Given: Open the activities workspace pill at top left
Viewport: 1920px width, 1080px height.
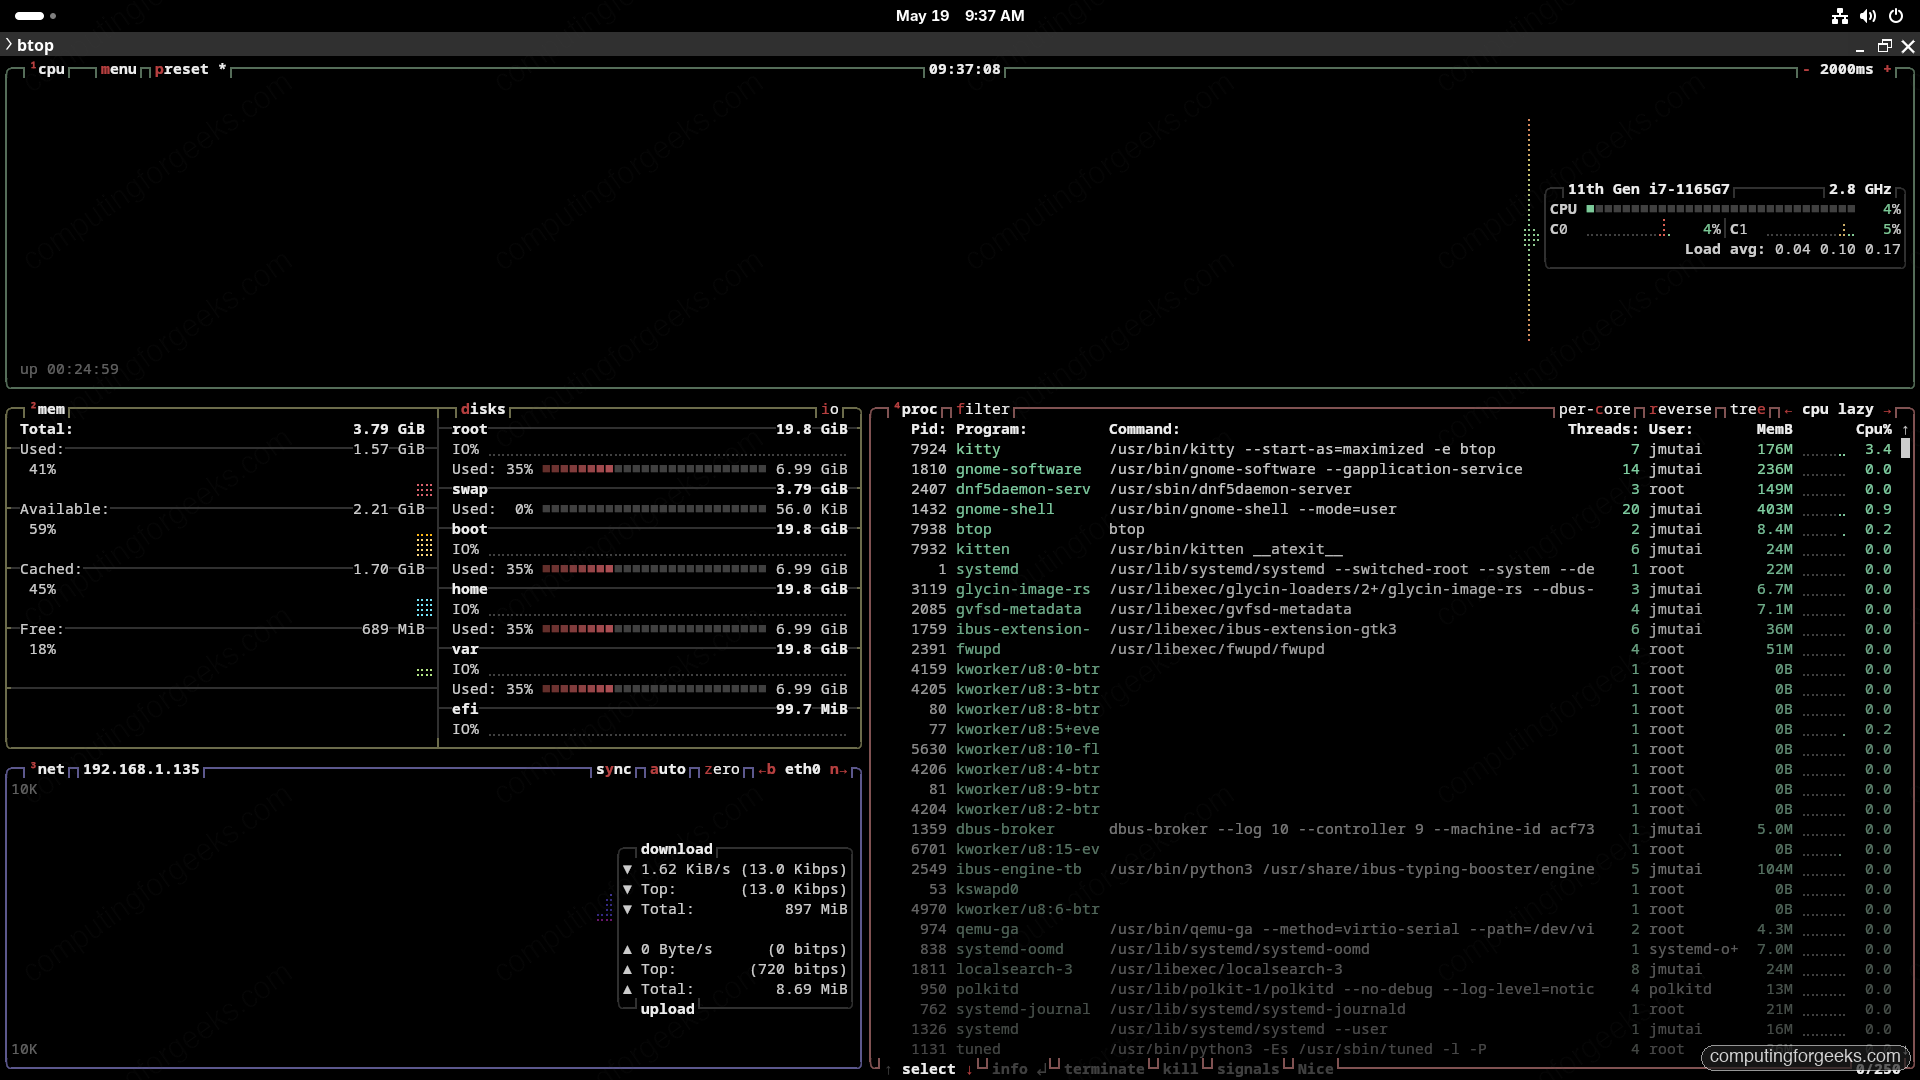Looking at the screenshot, I should pos(35,16).
